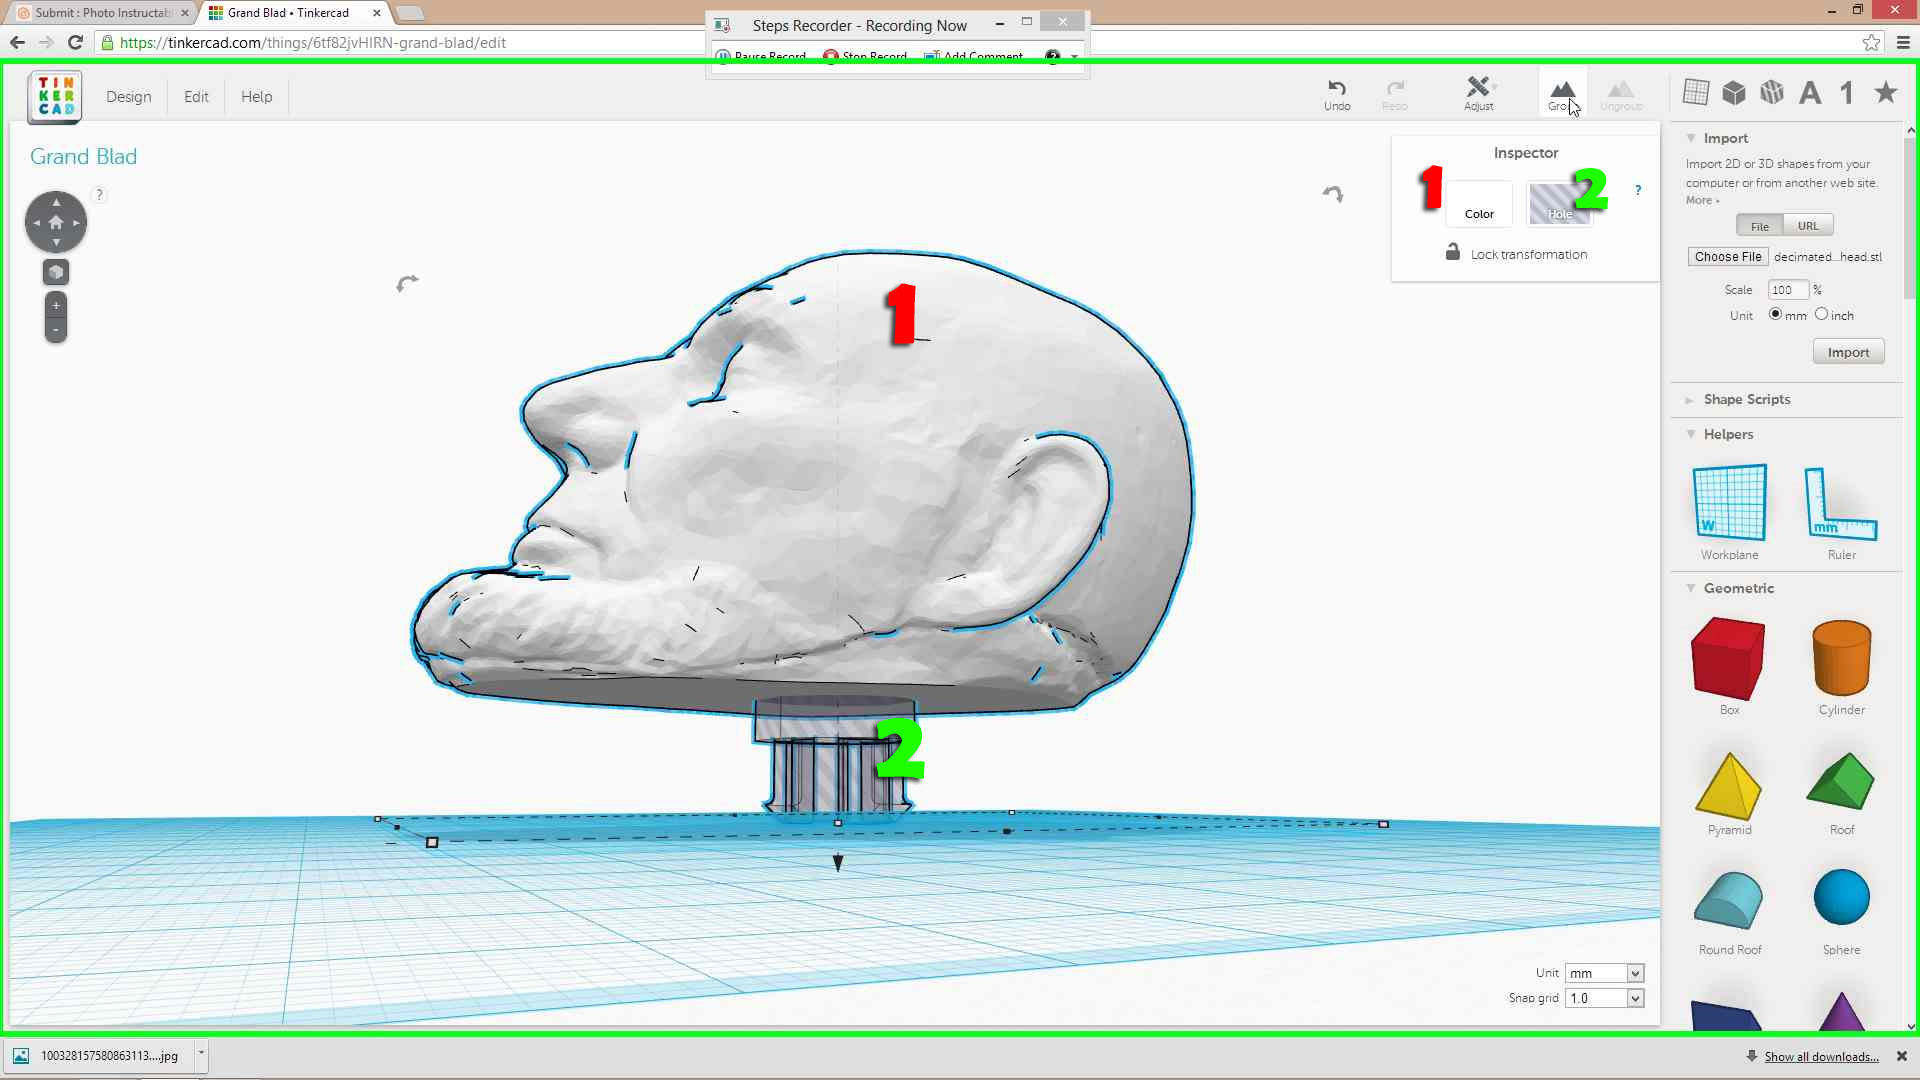Group the selected shapes
The image size is (1920, 1080).
[1562, 95]
